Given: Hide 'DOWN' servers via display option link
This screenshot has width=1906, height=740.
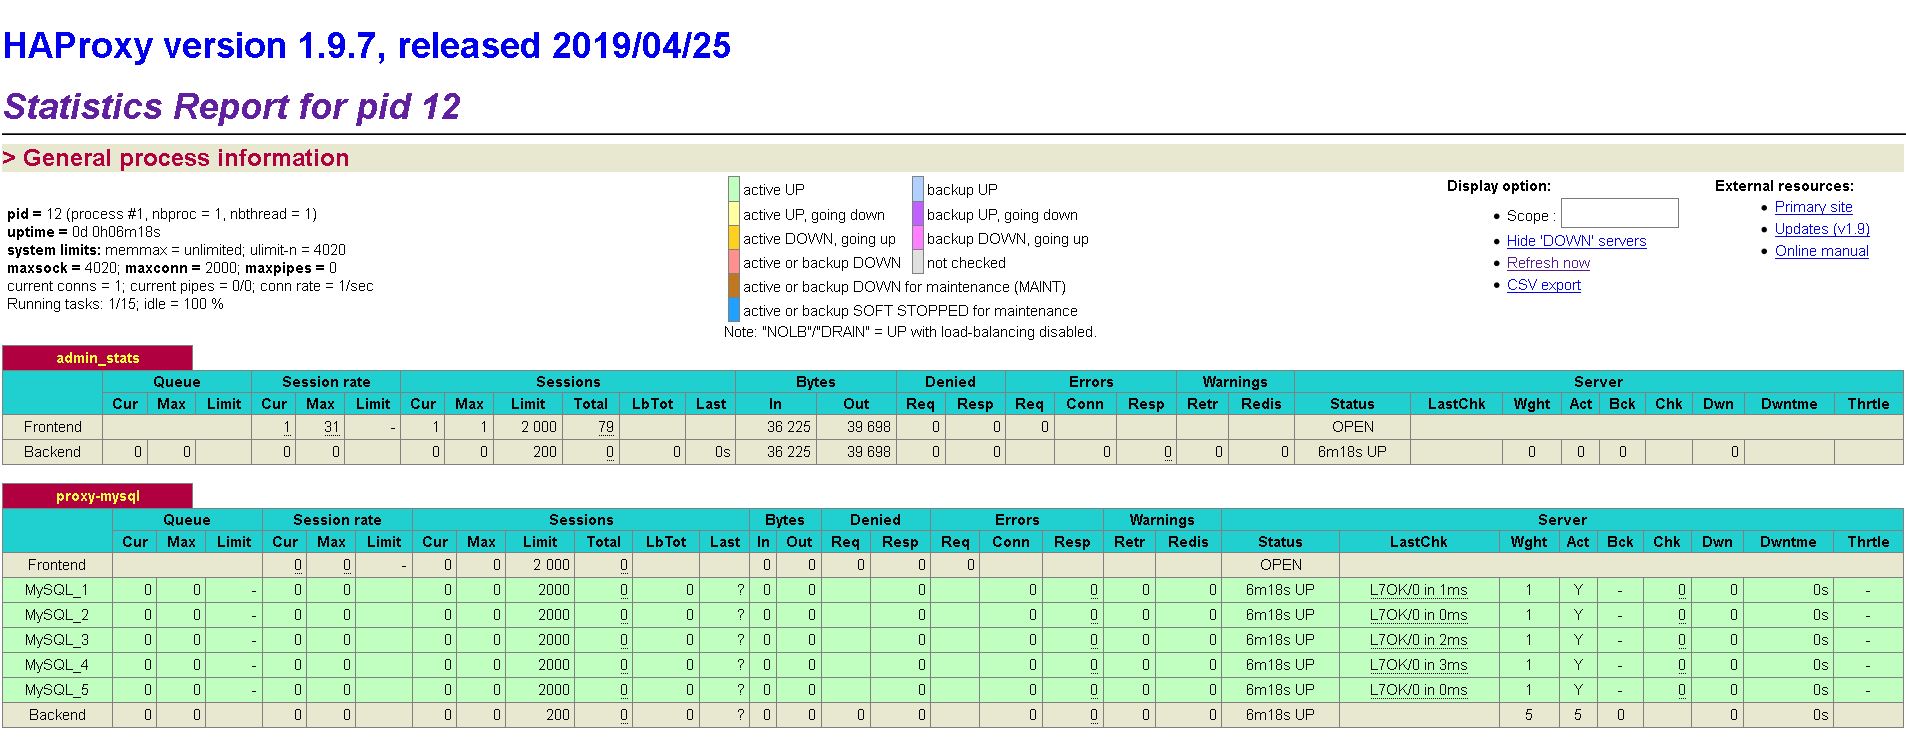Looking at the screenshot, I should [x=1576, y=241].
